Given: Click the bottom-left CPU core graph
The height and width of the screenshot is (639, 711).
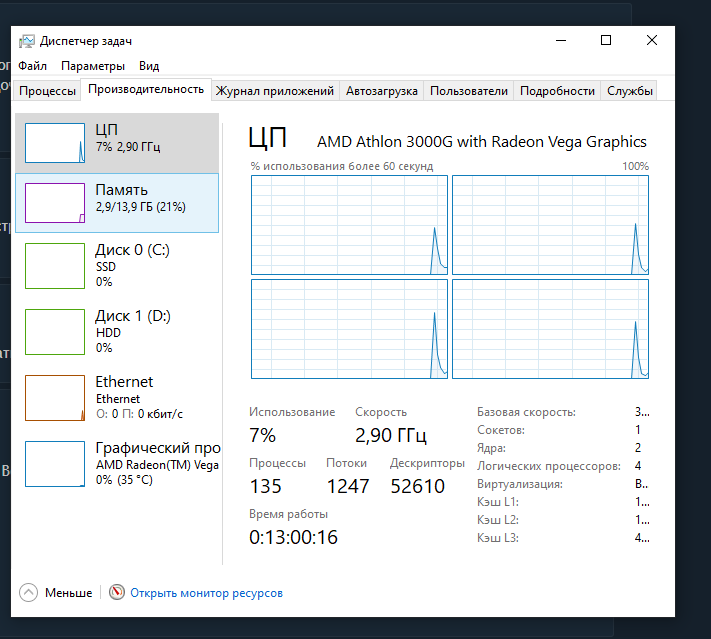Looking at the screenshot, I should 349,329.
